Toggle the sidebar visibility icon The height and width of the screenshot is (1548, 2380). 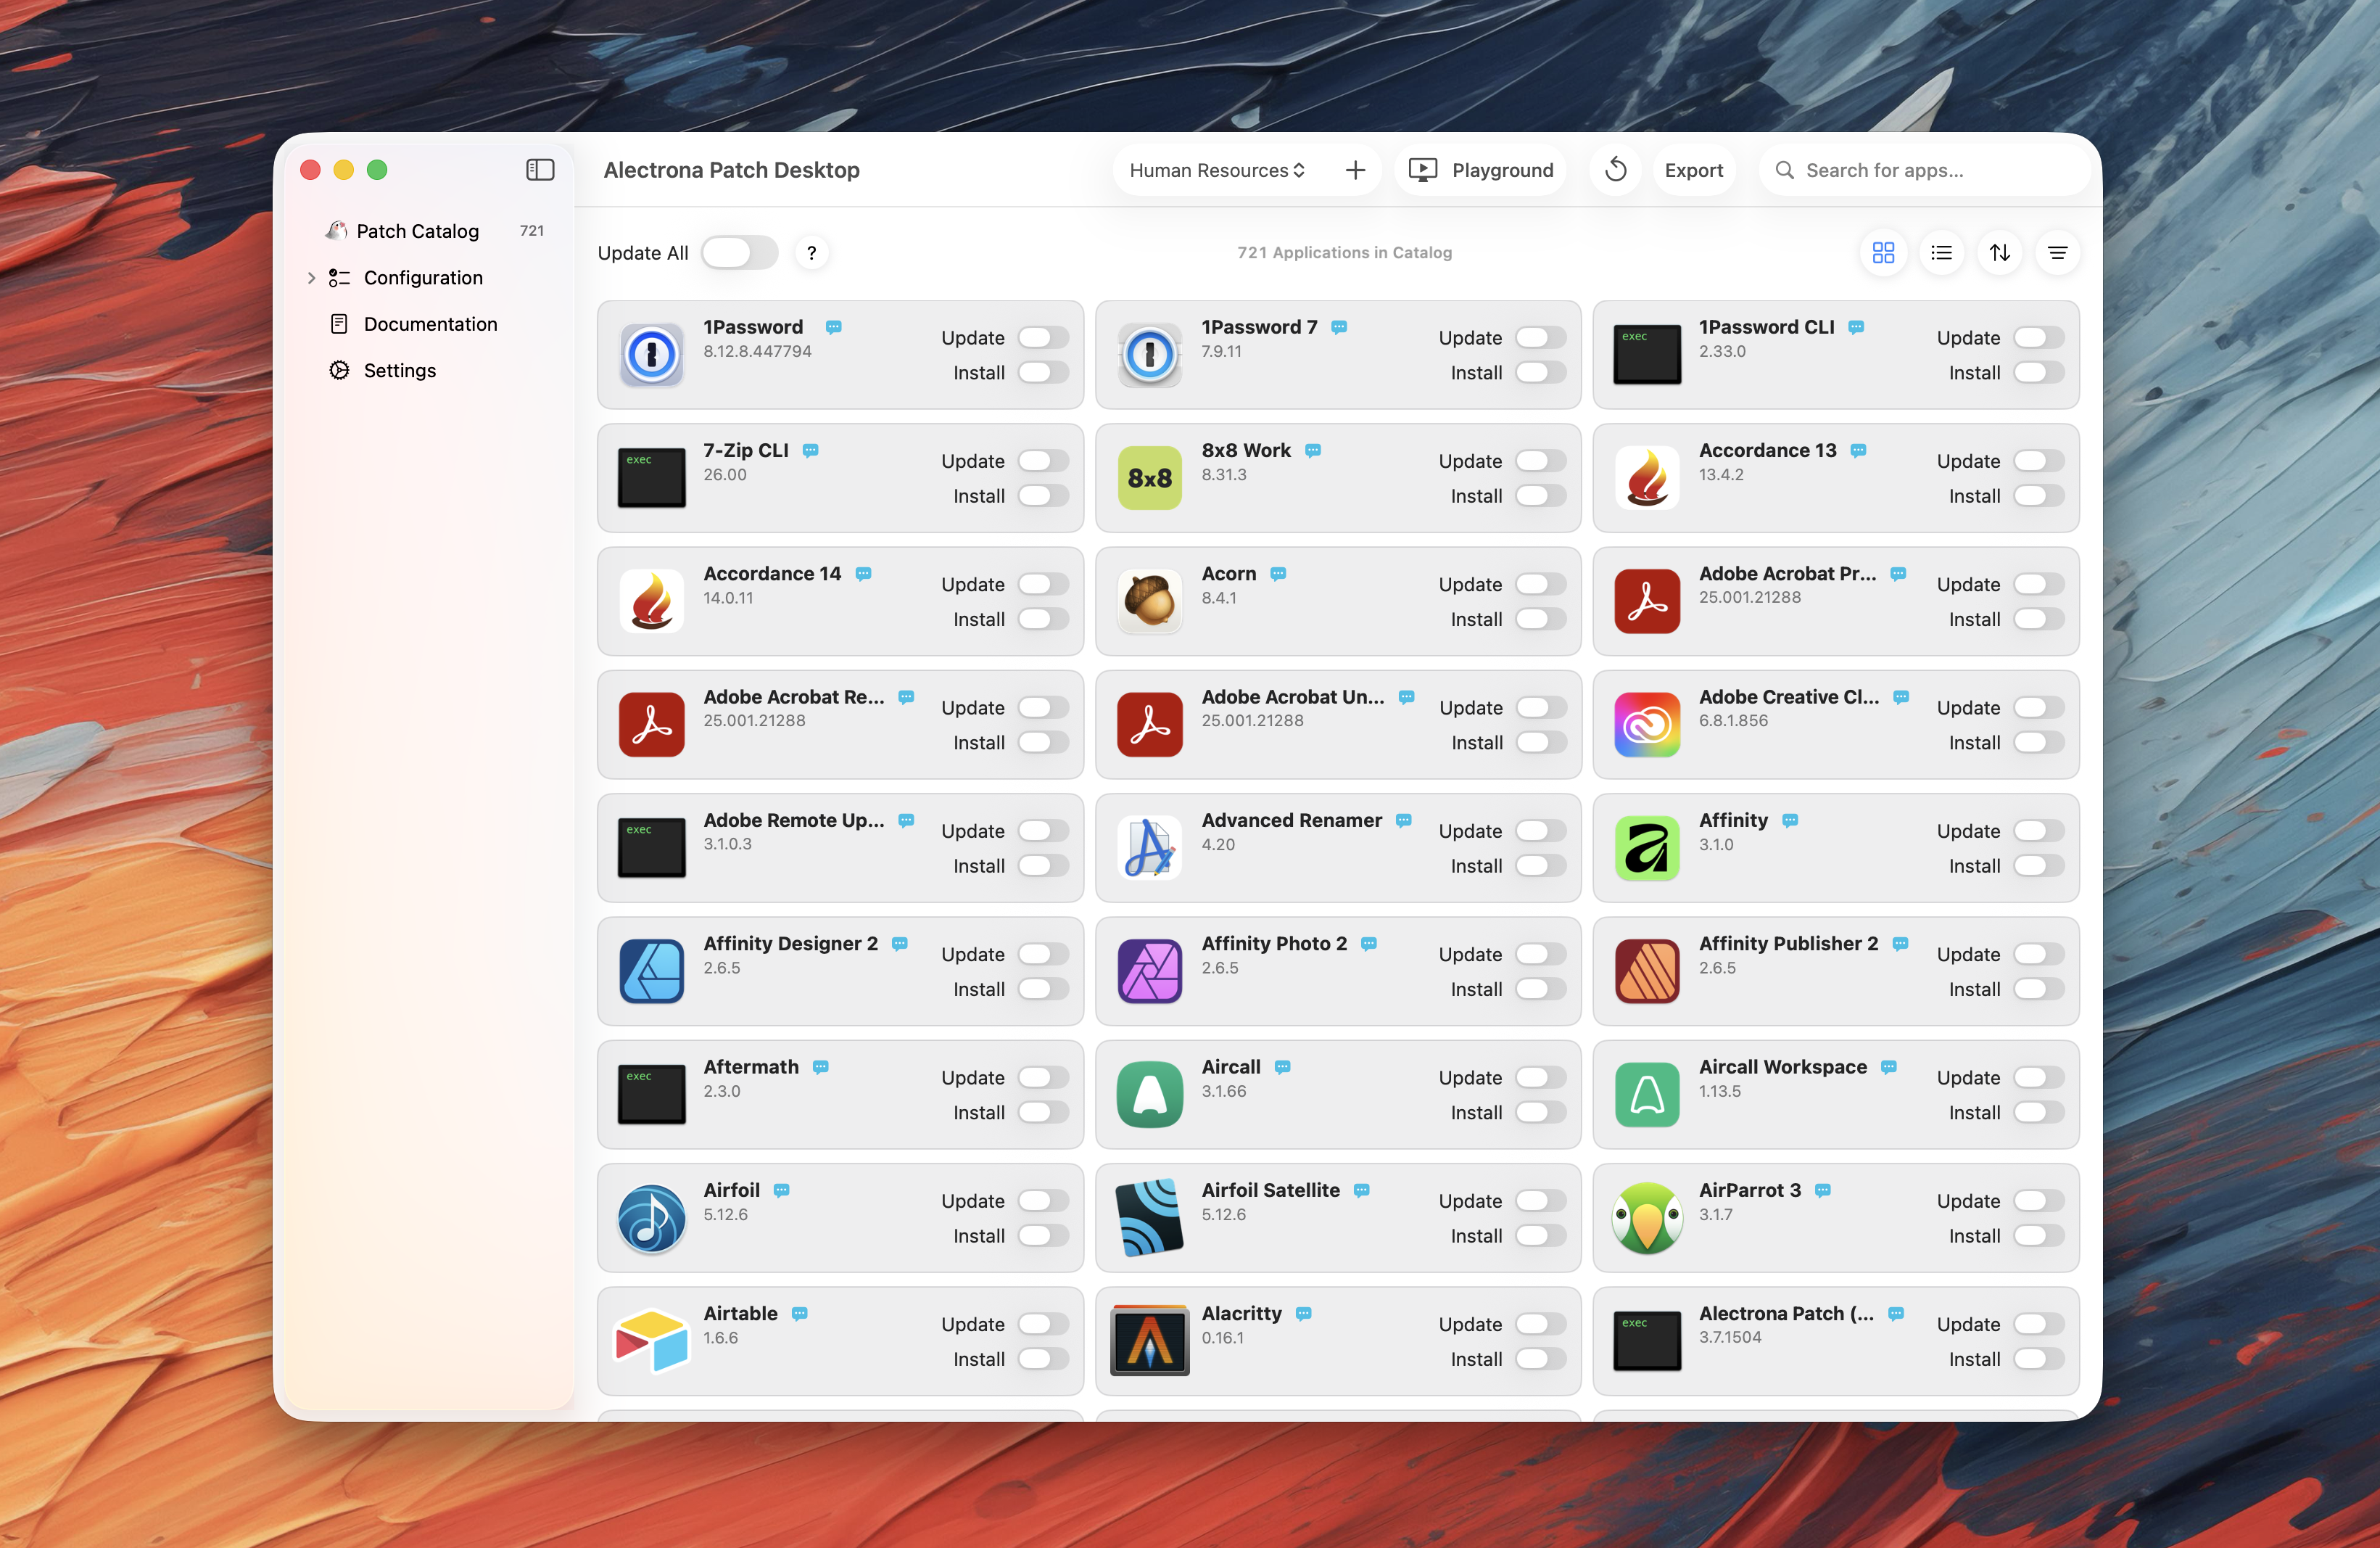click(x=540, y=170)
